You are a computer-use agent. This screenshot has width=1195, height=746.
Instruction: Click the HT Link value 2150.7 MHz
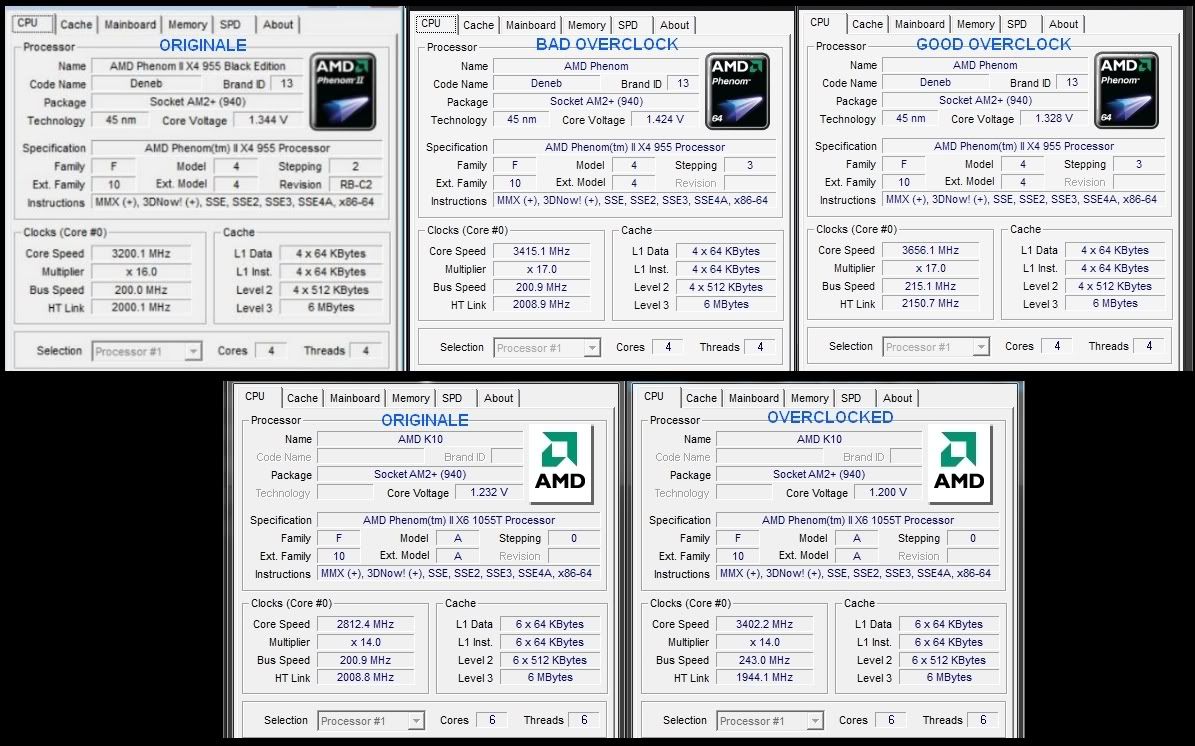(x=931, y=303)
